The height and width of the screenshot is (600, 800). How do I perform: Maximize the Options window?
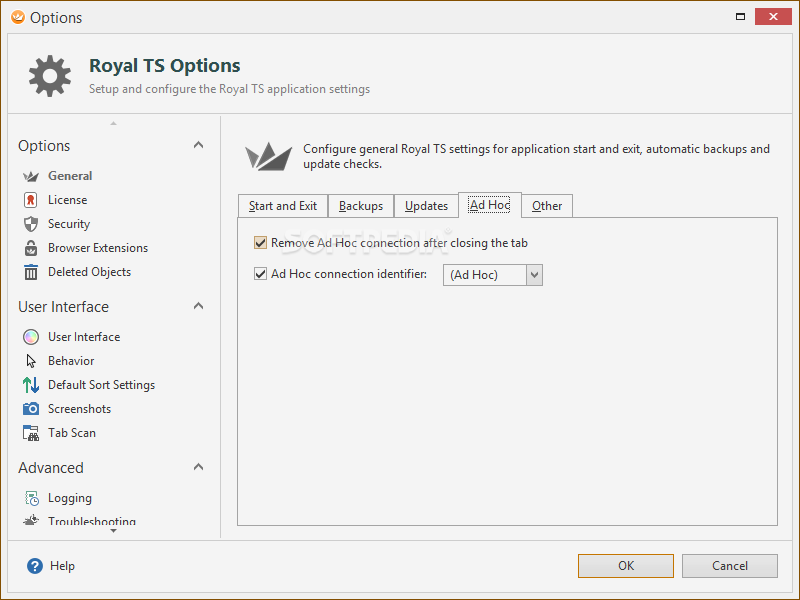[740, 17]
